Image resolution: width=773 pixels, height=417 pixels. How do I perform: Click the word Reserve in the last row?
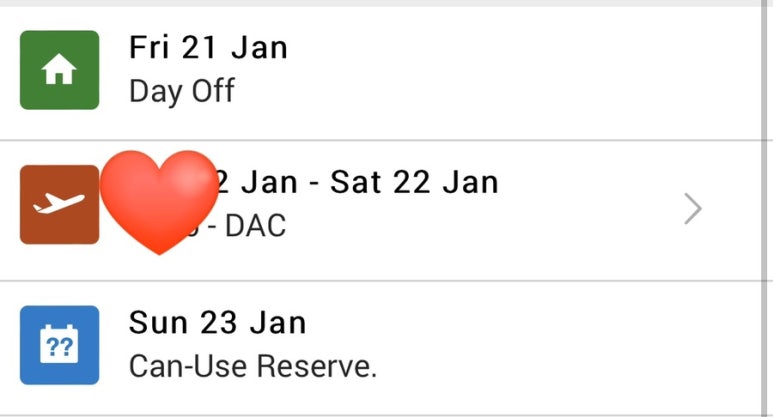click(317, 367)
